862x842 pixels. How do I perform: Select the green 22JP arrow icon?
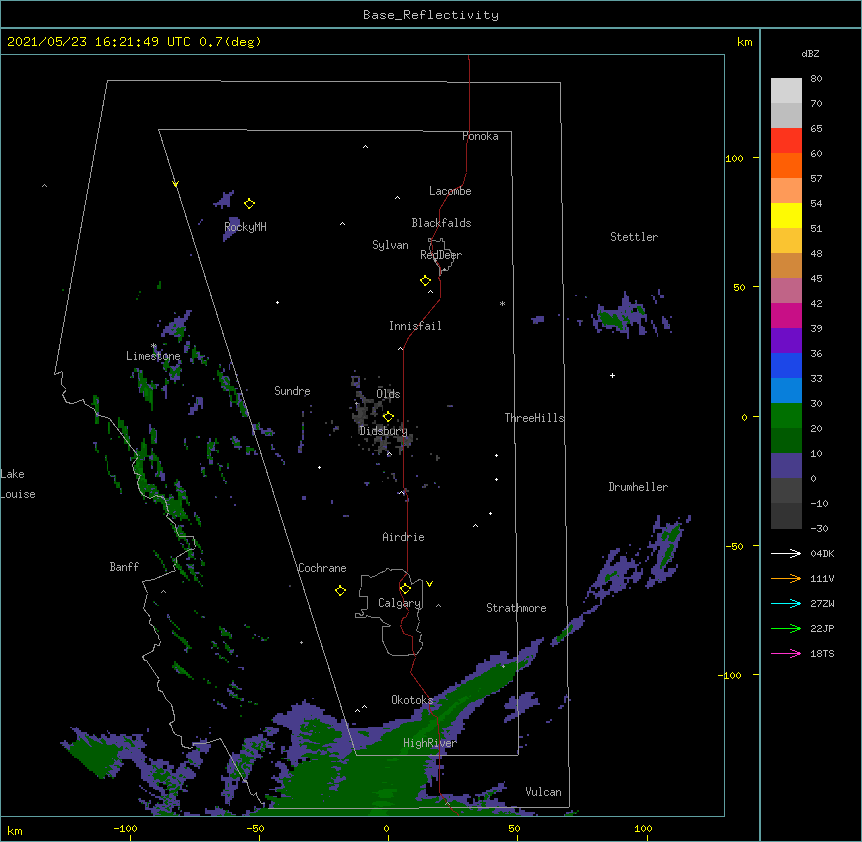[x=786, y=628]
